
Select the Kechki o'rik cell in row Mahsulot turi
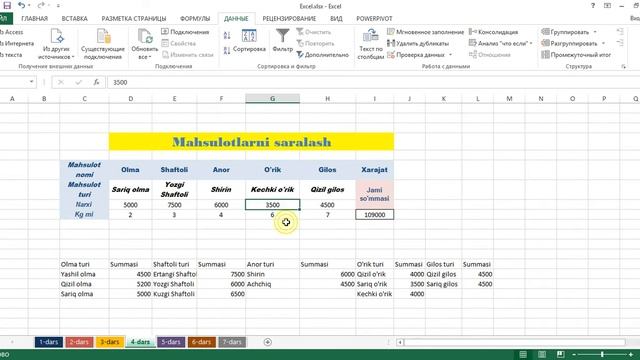(x=273, y=190)
